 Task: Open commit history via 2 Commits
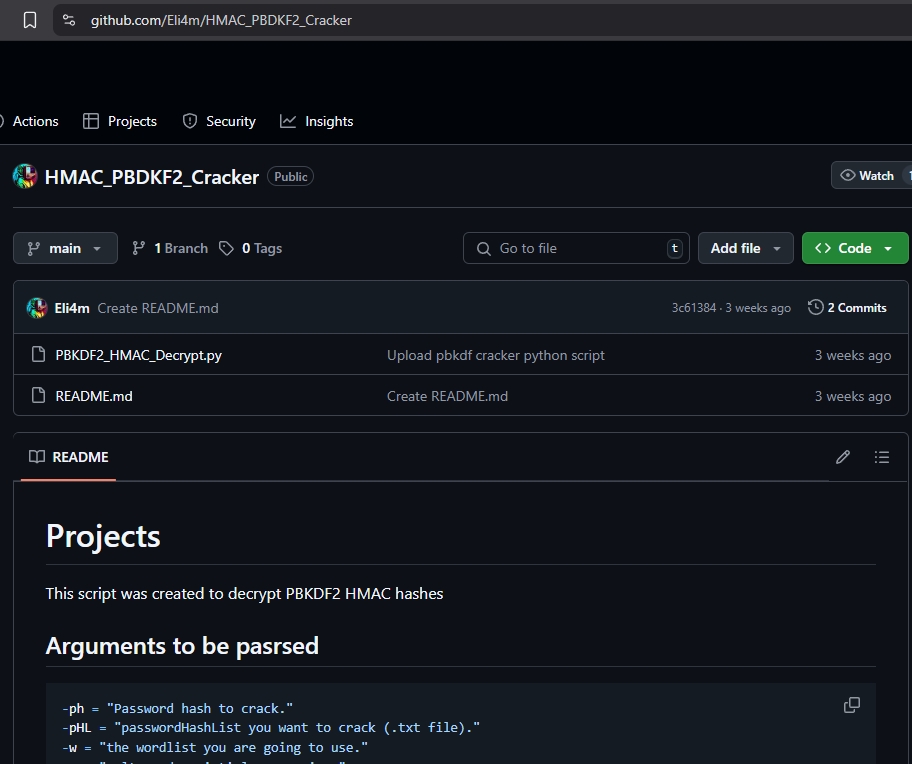tap(847, 308)
